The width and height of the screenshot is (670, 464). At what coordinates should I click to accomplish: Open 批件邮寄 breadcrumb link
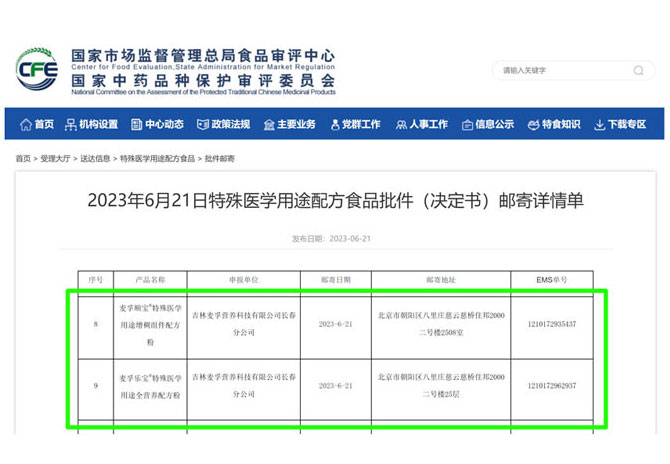(220, 159)
